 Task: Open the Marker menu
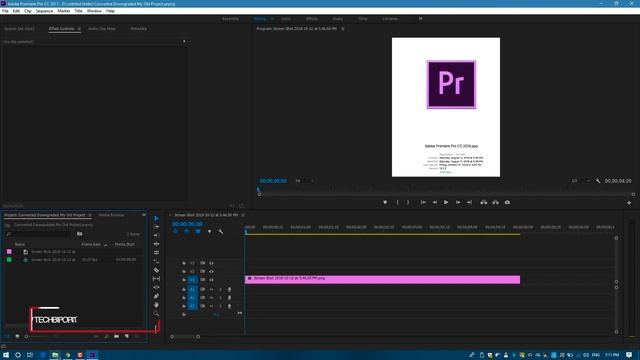point(64,11)
